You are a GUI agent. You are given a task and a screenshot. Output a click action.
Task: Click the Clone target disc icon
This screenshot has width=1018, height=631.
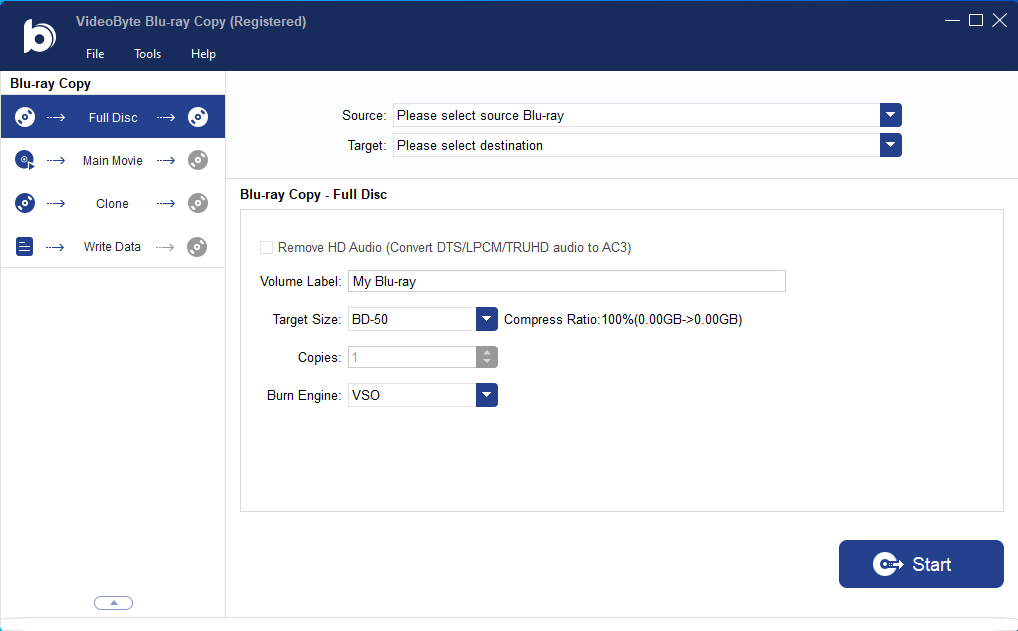pyautogui.click(x=198, y=203)
